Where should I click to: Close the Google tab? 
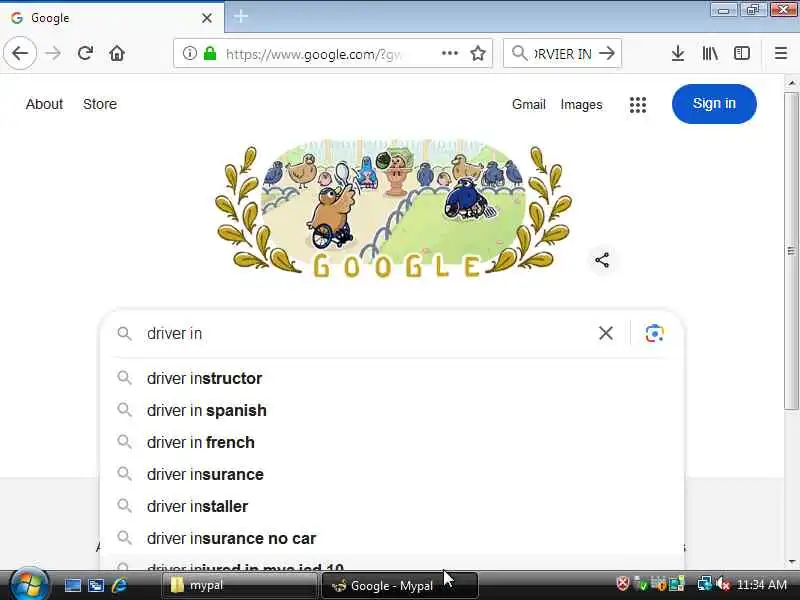pos(207,18)
